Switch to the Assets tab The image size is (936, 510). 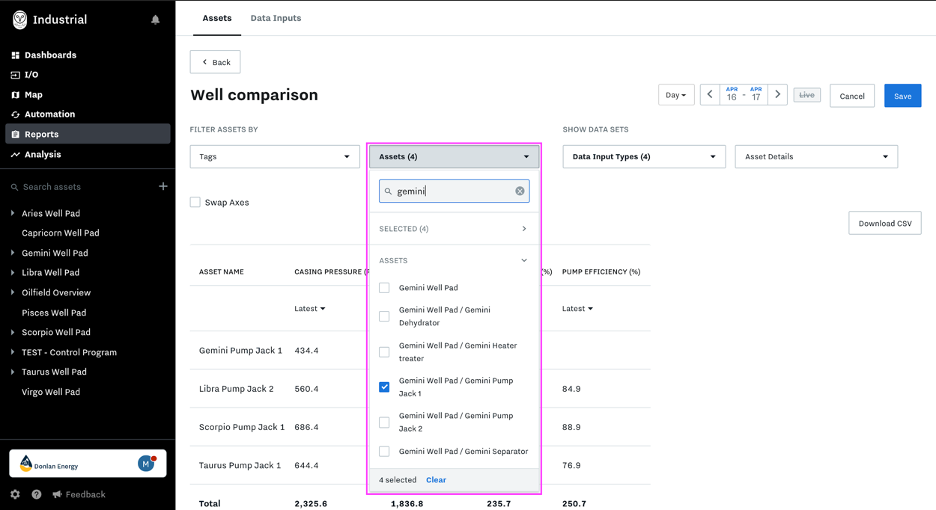217,18
